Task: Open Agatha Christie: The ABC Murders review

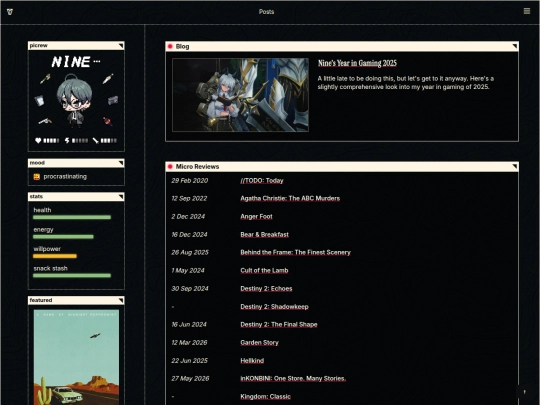Action: [290, 199]
